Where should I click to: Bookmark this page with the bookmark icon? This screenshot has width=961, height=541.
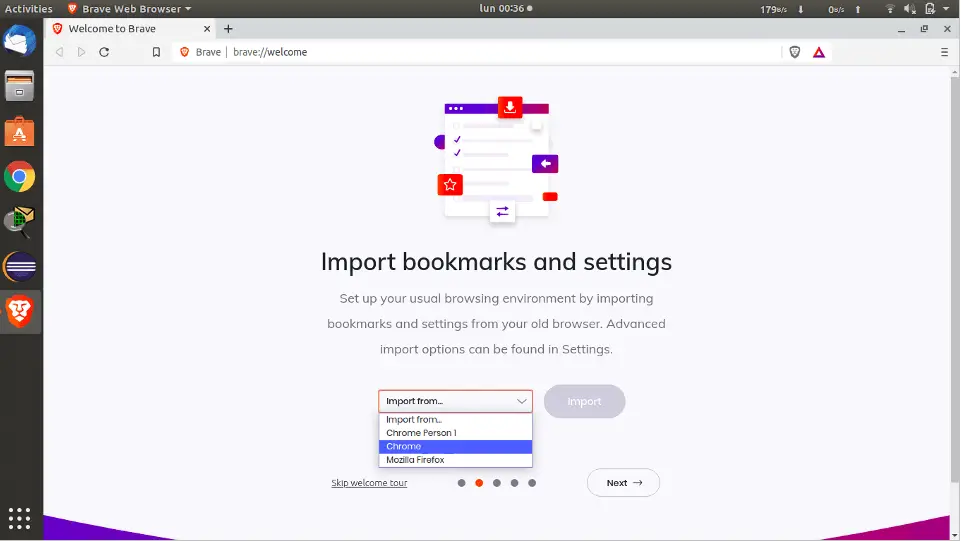click(156, 52)
